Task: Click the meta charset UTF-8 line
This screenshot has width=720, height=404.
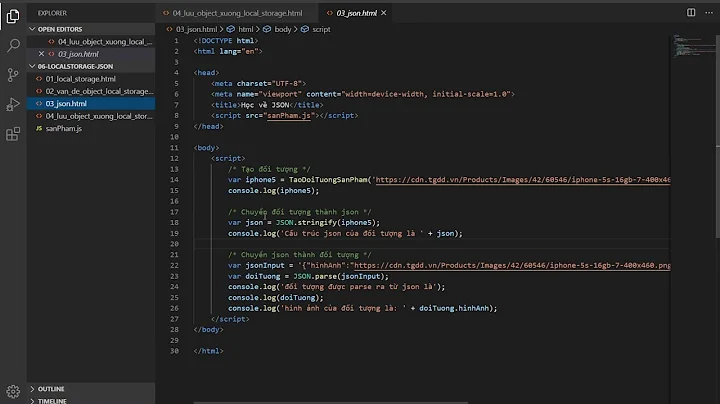Action: tap(259, 84)
